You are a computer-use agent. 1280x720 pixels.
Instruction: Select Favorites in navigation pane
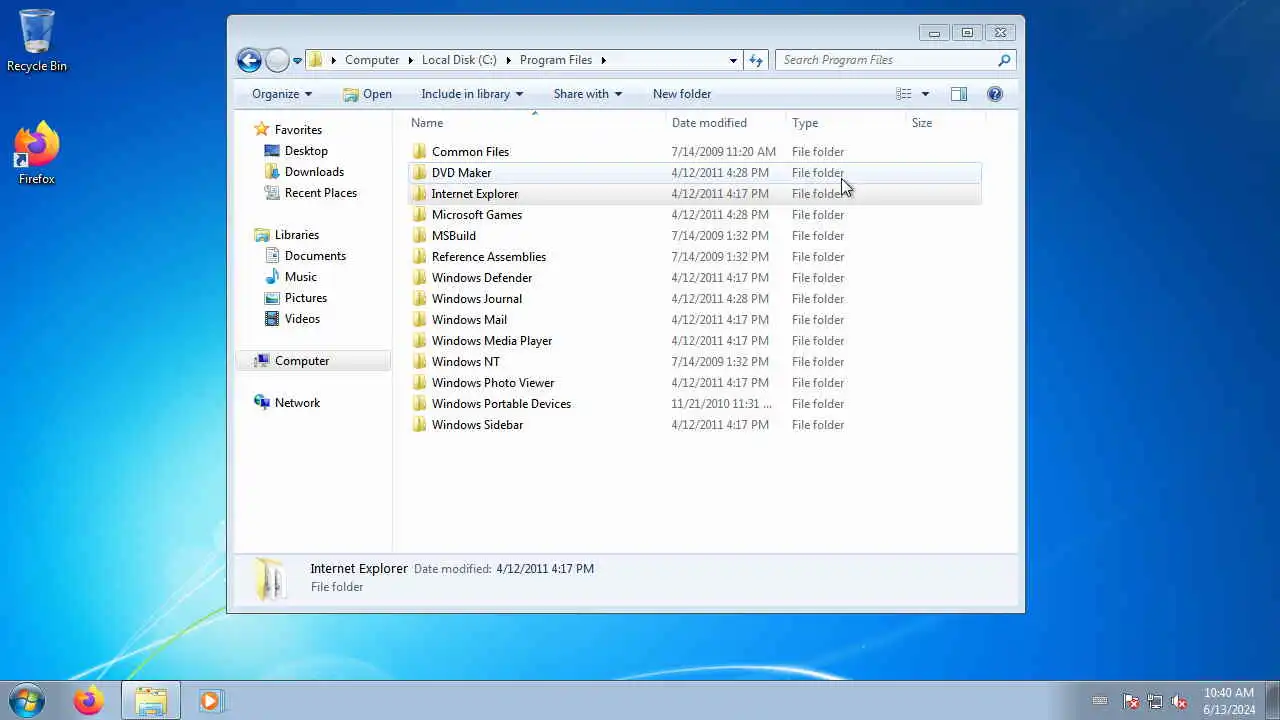(298, 130)
